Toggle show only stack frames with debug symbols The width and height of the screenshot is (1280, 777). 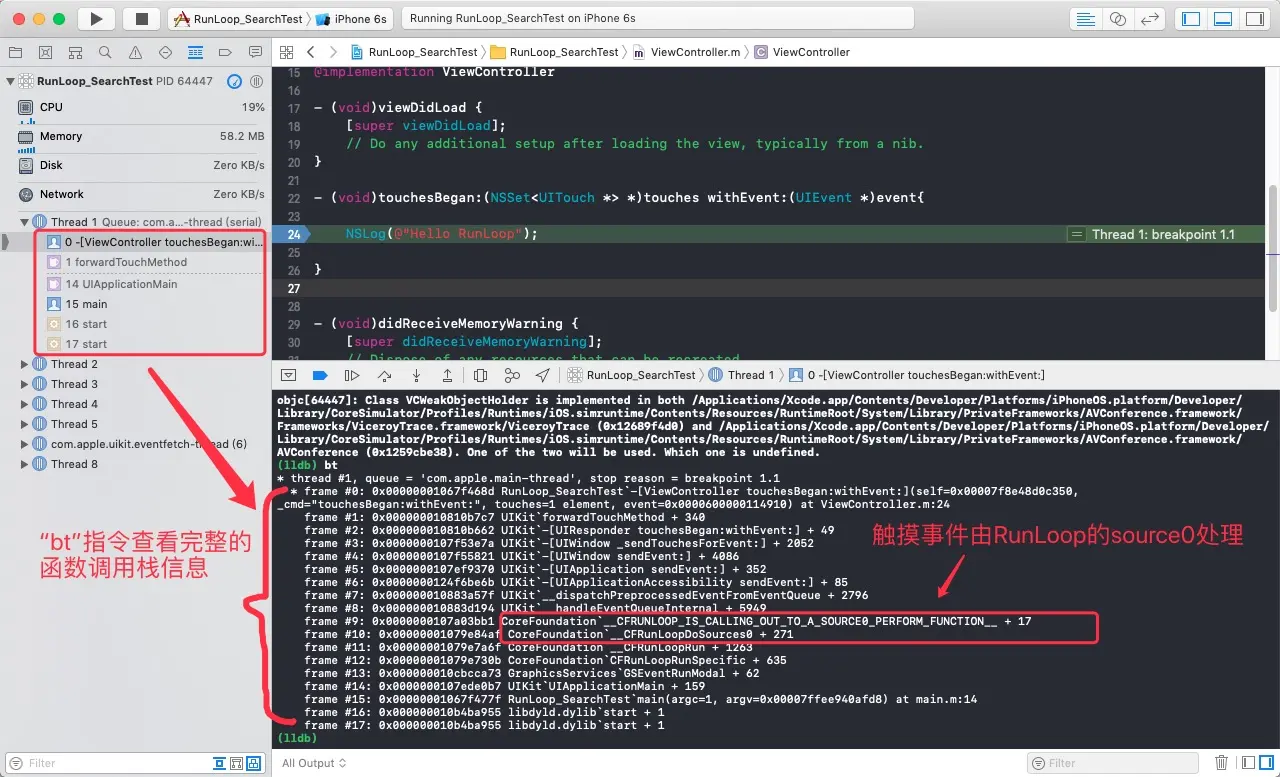coord(220,763)
